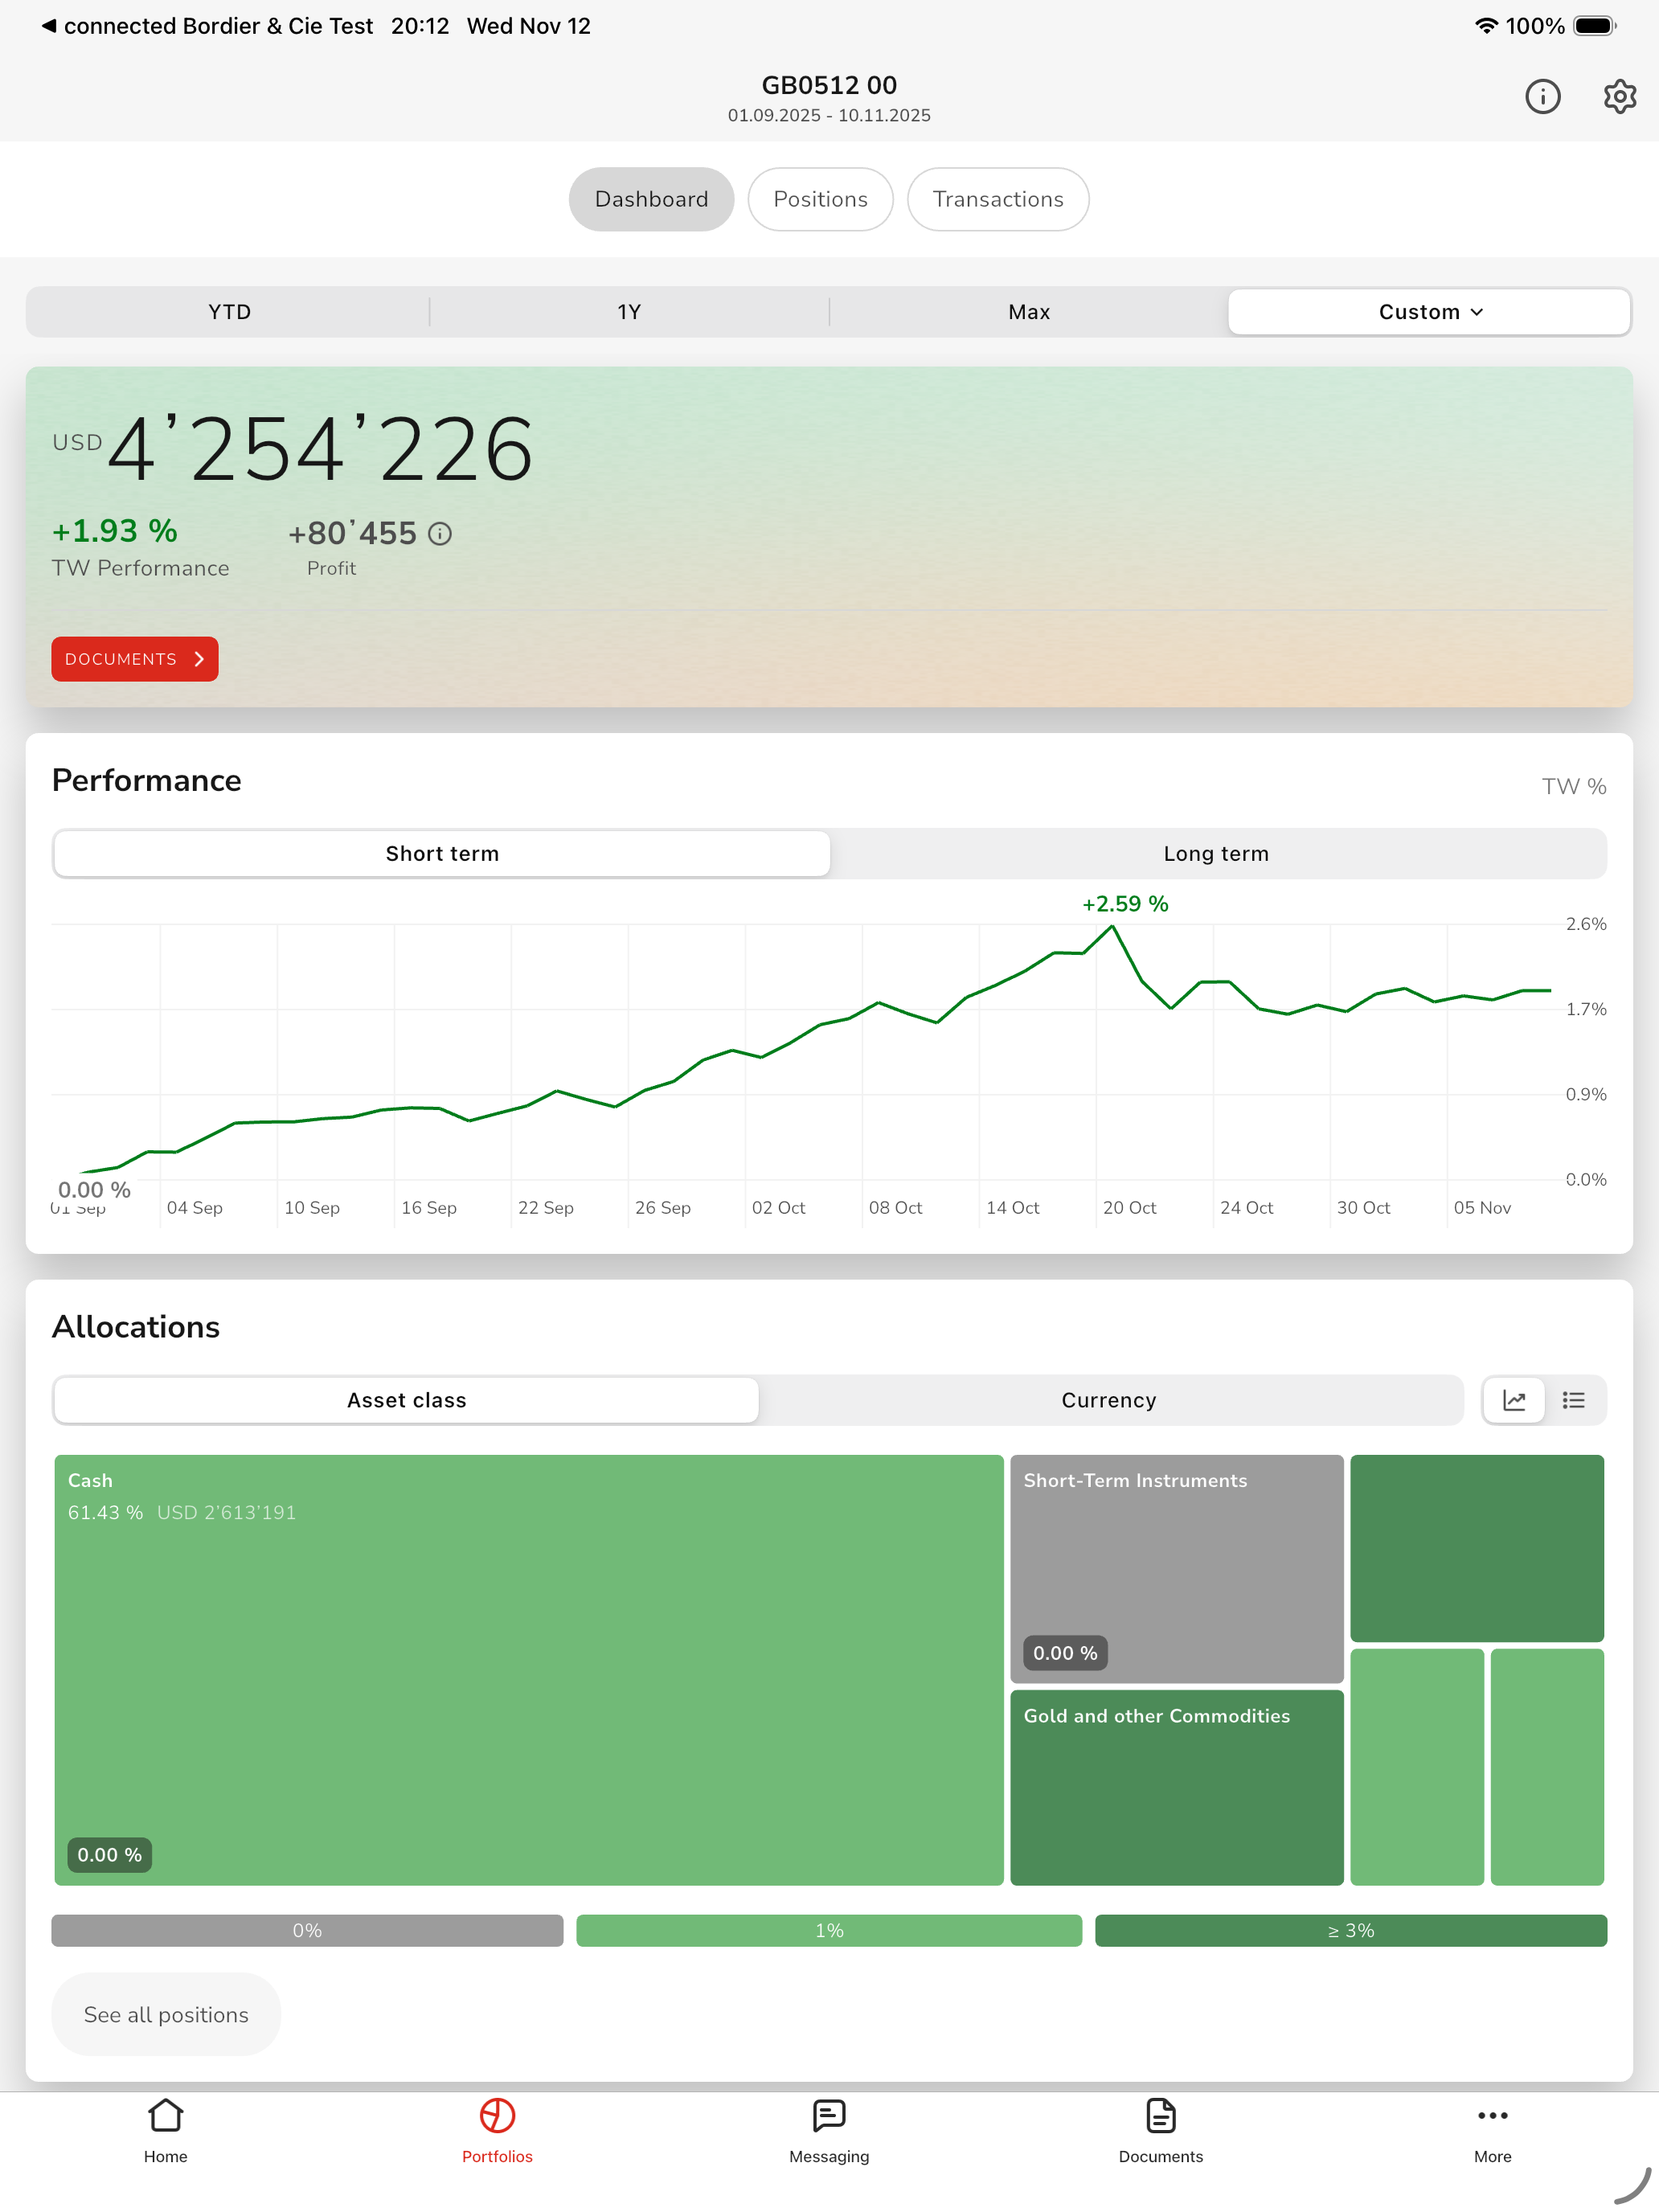
Task: Tap the ≥ 3% dark green legend bar
Action: coord(1351,1931)
